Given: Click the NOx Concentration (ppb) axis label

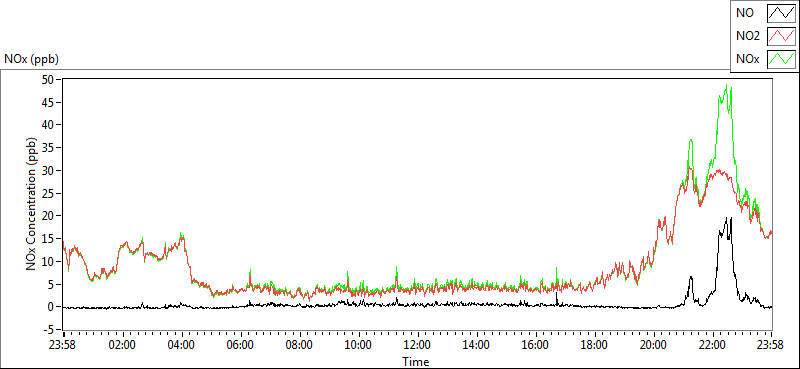Looking at the screenshot, I should click(32, 203).
